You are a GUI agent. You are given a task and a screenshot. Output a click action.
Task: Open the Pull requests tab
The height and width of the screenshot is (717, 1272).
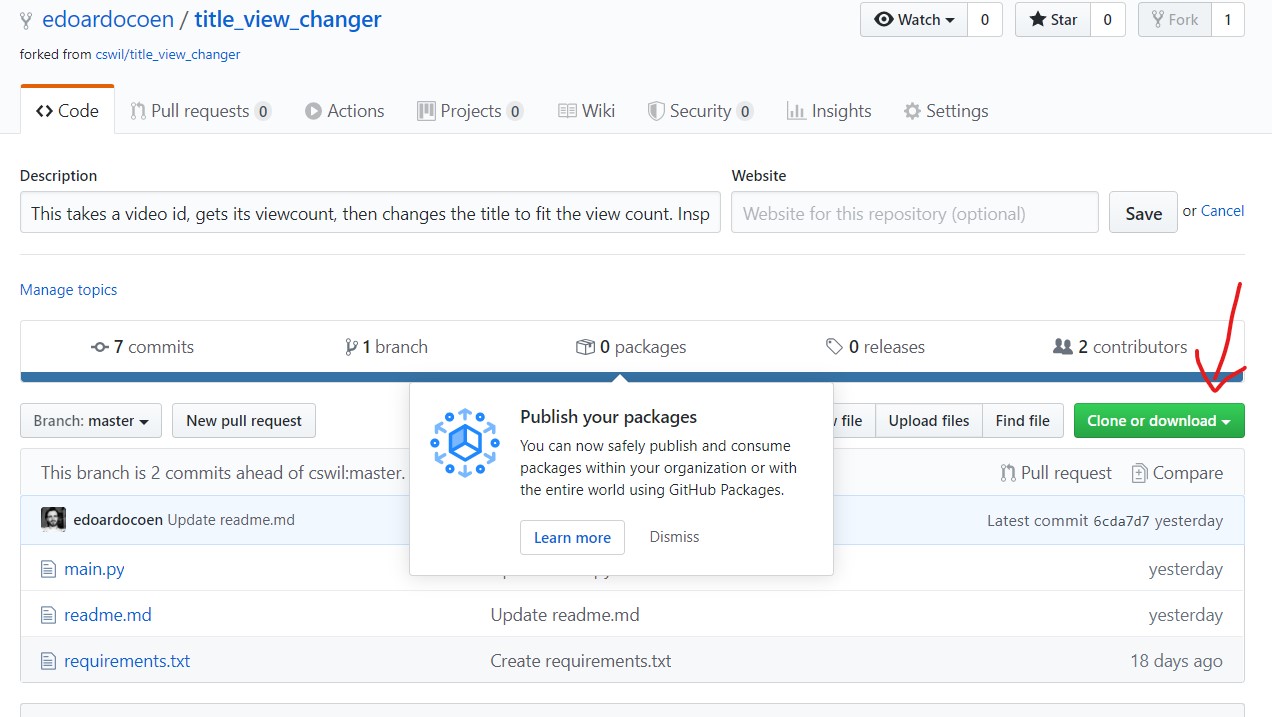click(199, 111)
